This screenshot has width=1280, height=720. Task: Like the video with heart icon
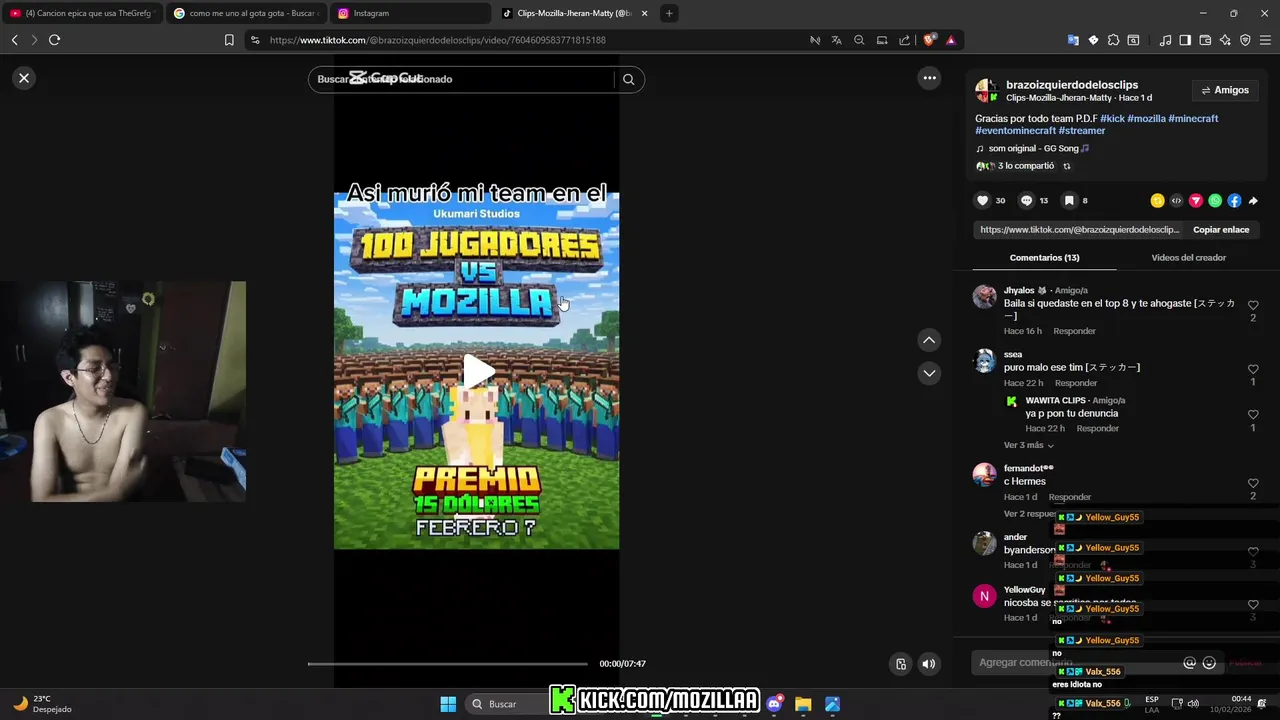(982, 201)
